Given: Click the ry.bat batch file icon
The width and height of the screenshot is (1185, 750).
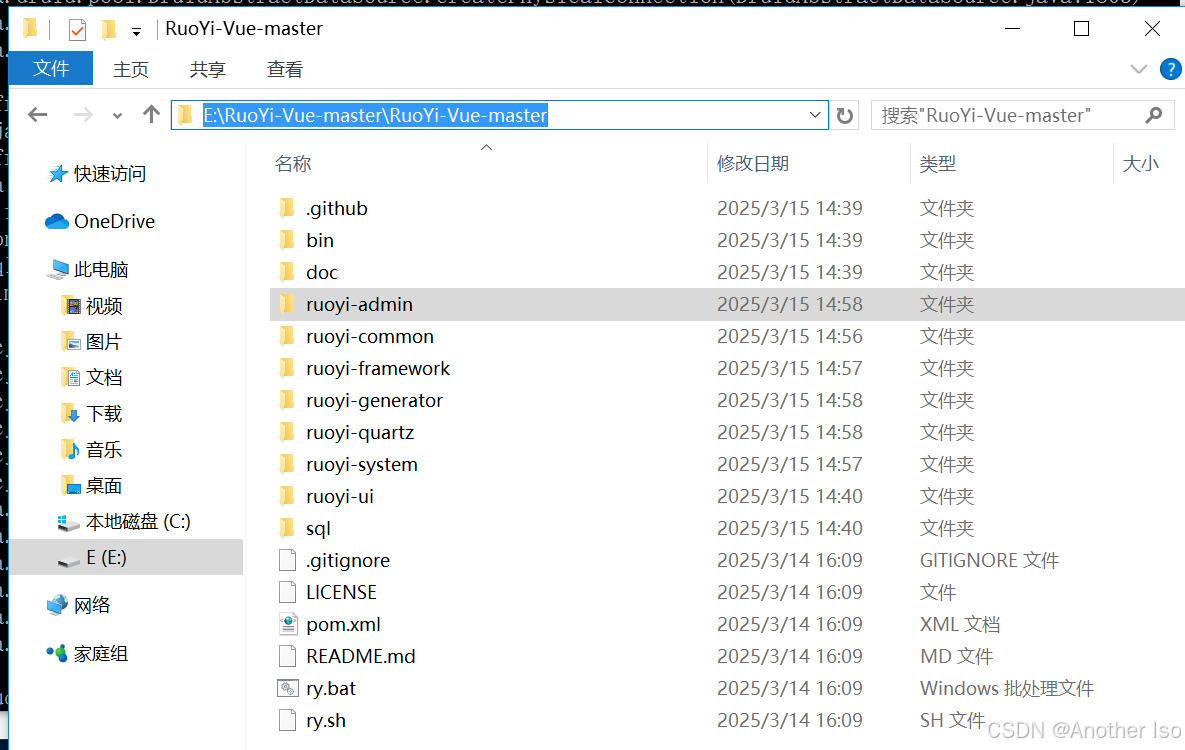Looking at the screenshot, I should pos(288,688).
